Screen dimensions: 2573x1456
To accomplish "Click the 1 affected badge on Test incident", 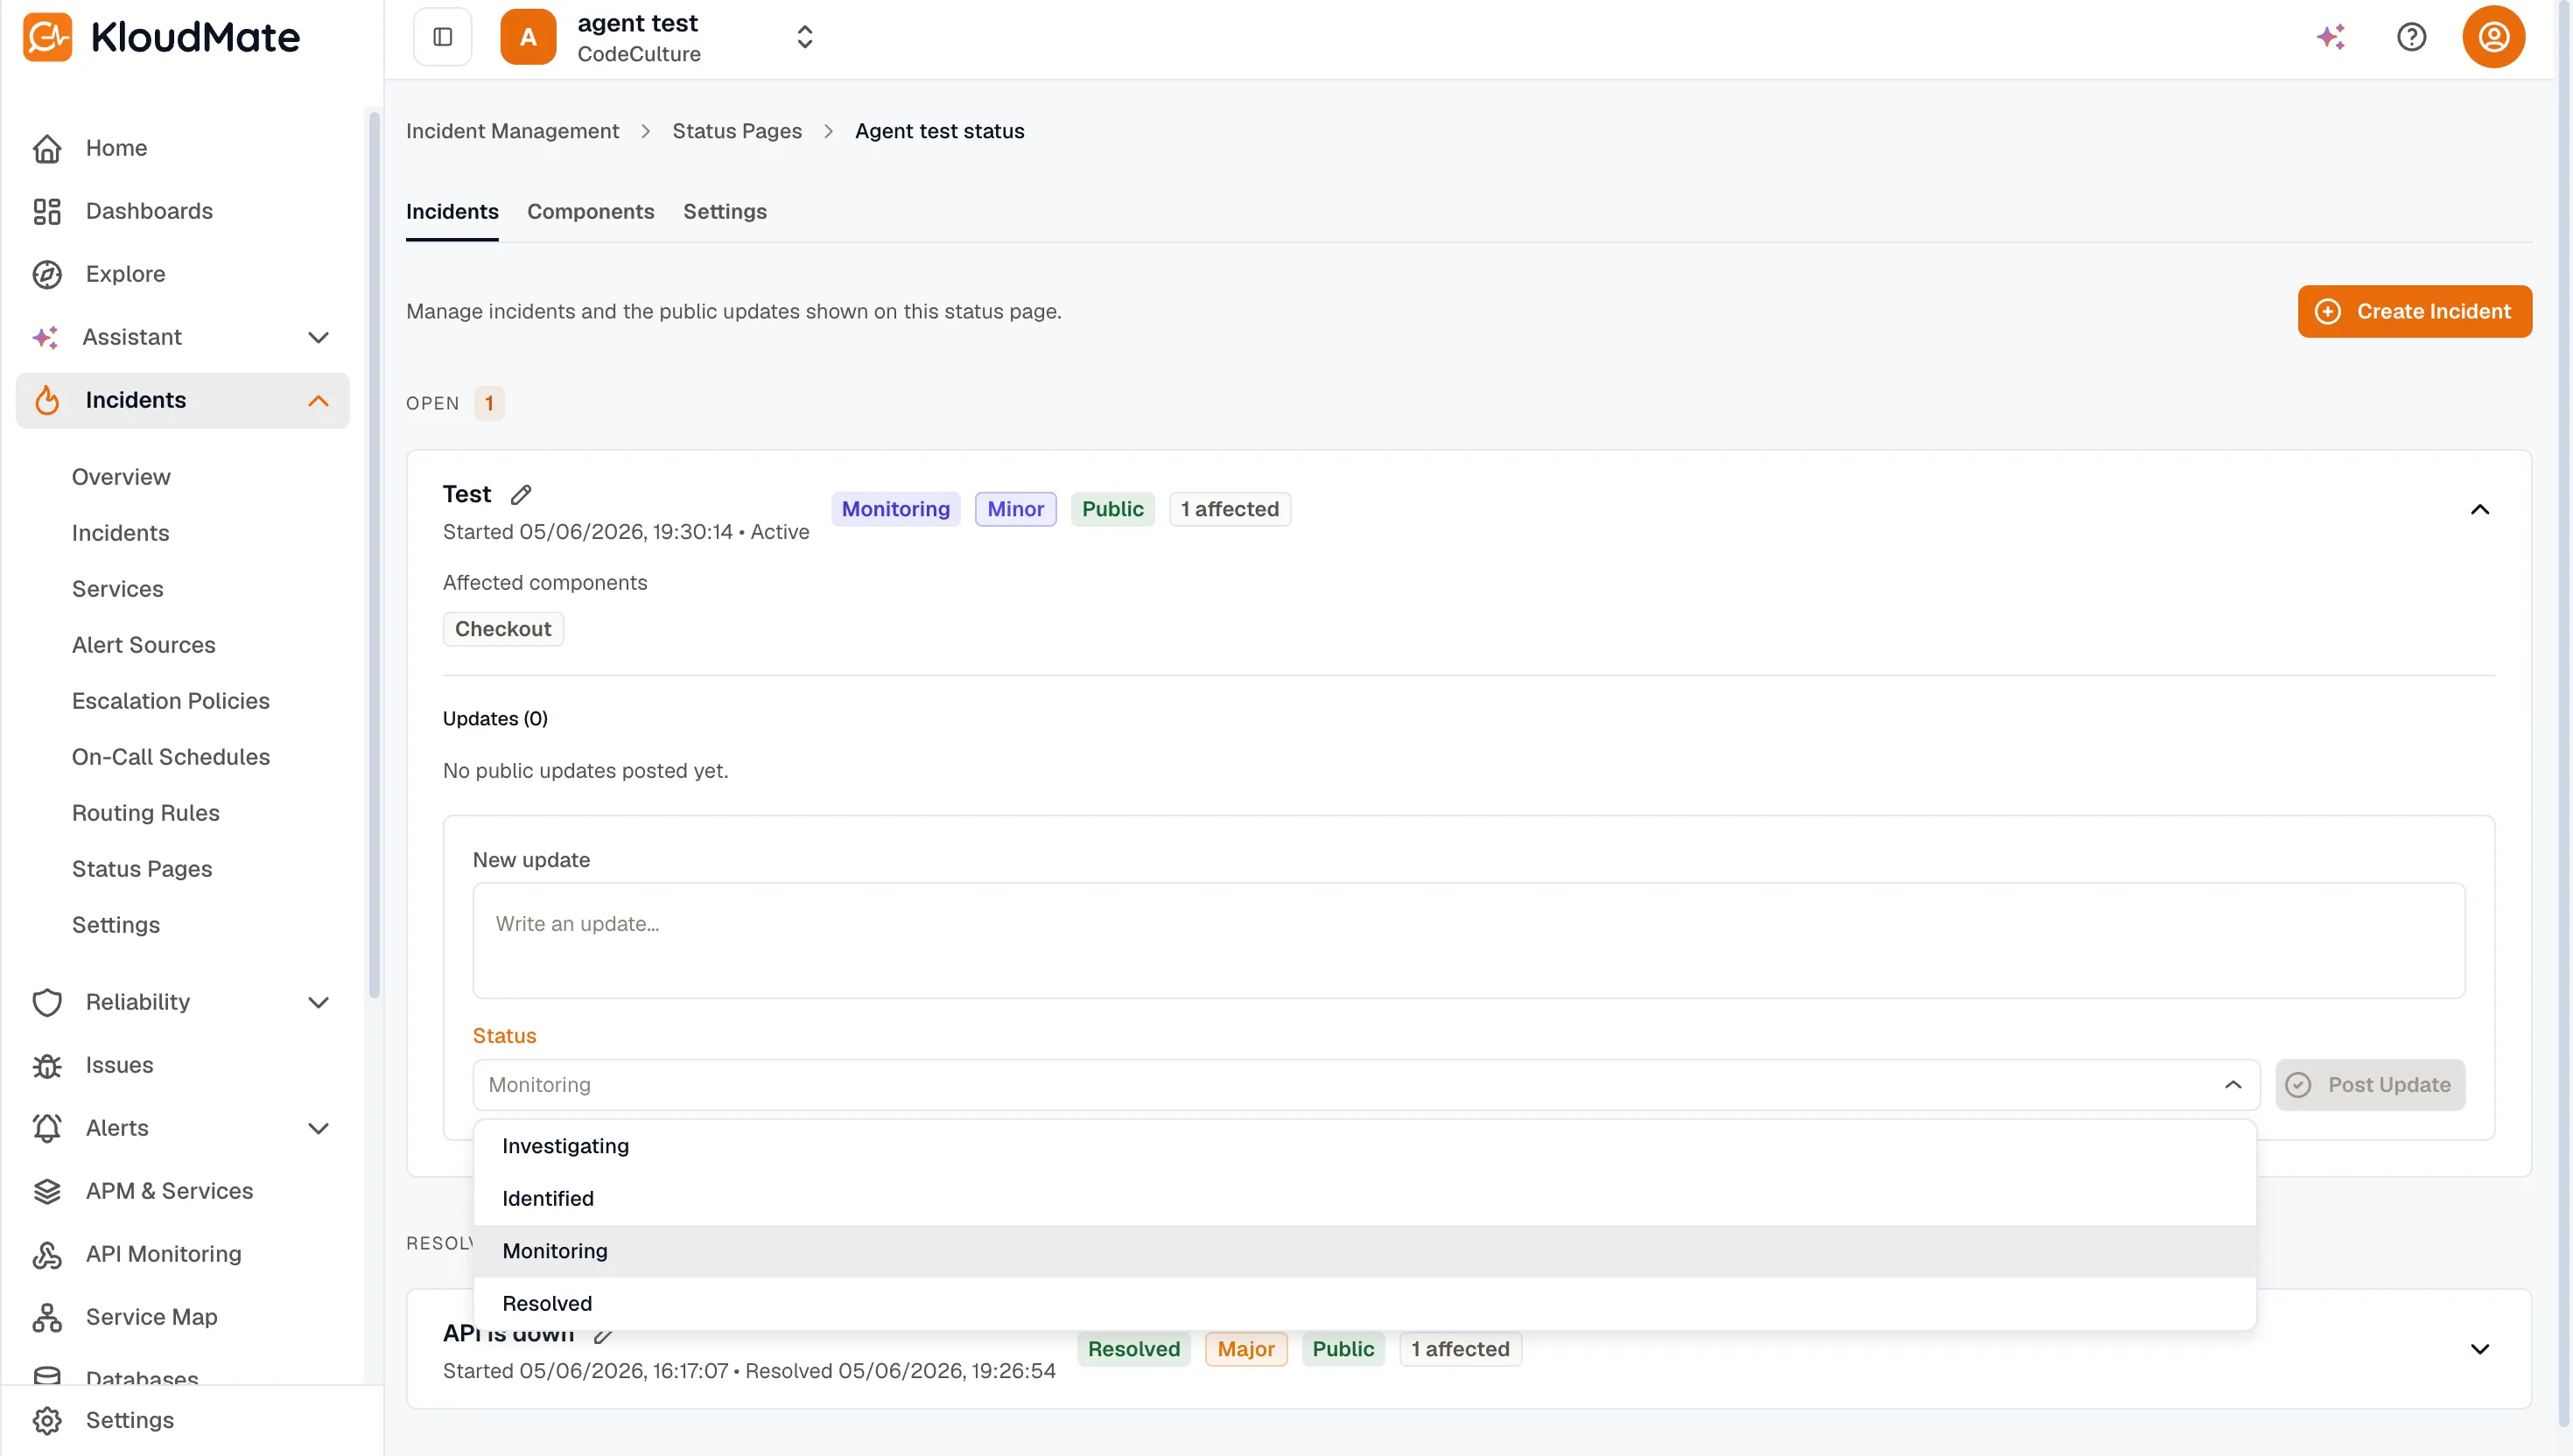I will pyautogui.click(x=1229, y=509).
